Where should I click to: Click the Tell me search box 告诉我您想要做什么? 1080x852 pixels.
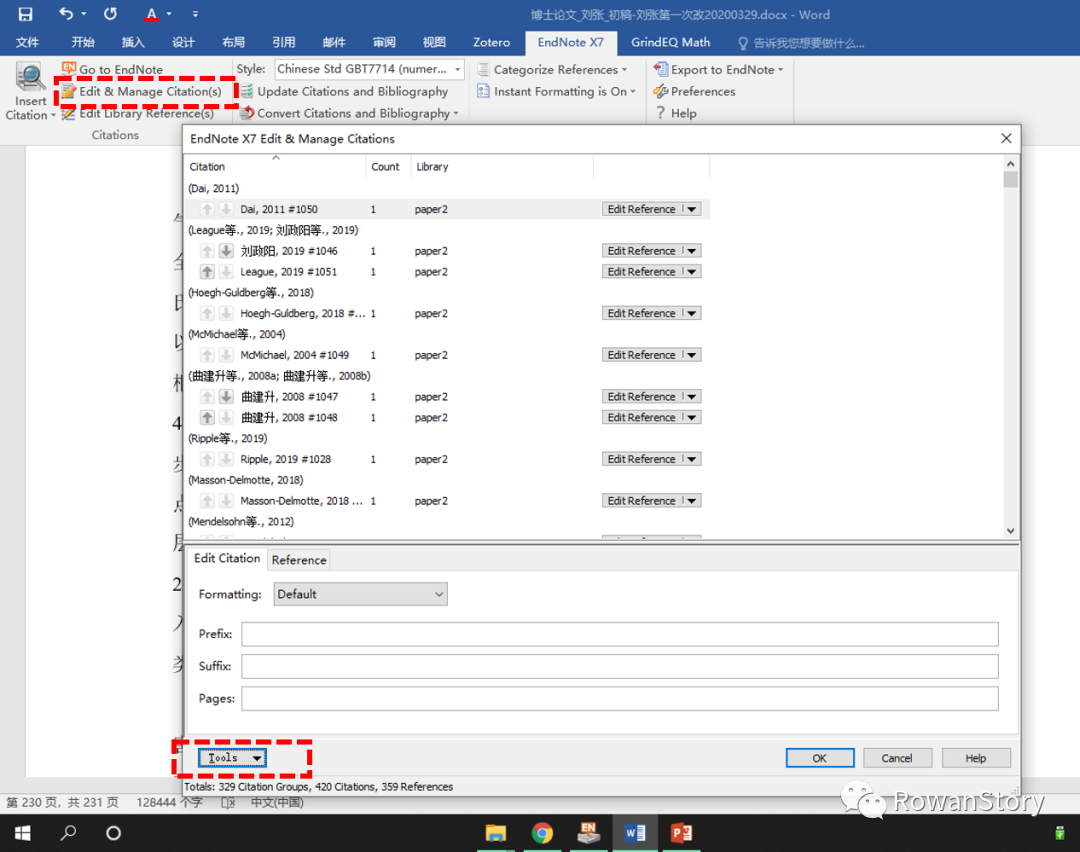click(x=801, y=43)
